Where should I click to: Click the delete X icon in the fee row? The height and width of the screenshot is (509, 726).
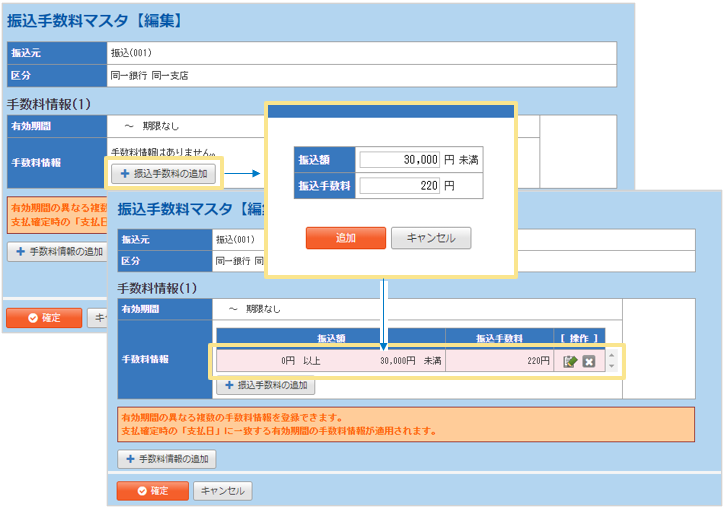pos(589,361)
